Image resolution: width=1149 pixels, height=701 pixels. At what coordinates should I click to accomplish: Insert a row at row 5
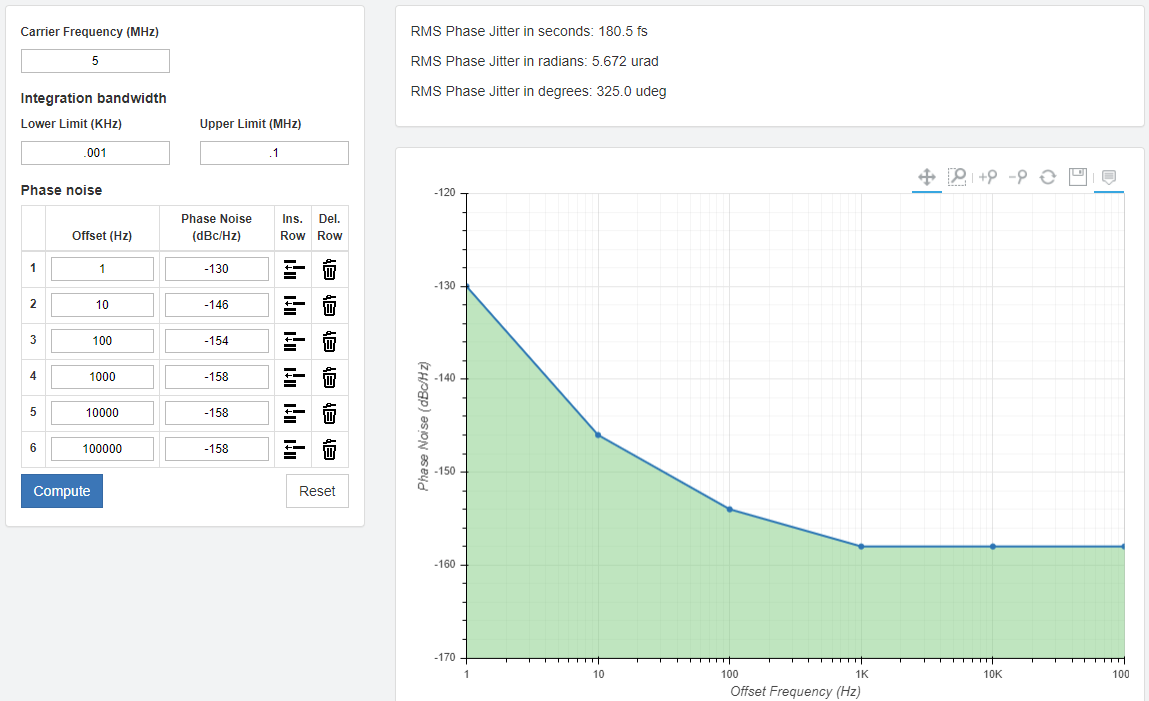[293, 413]
